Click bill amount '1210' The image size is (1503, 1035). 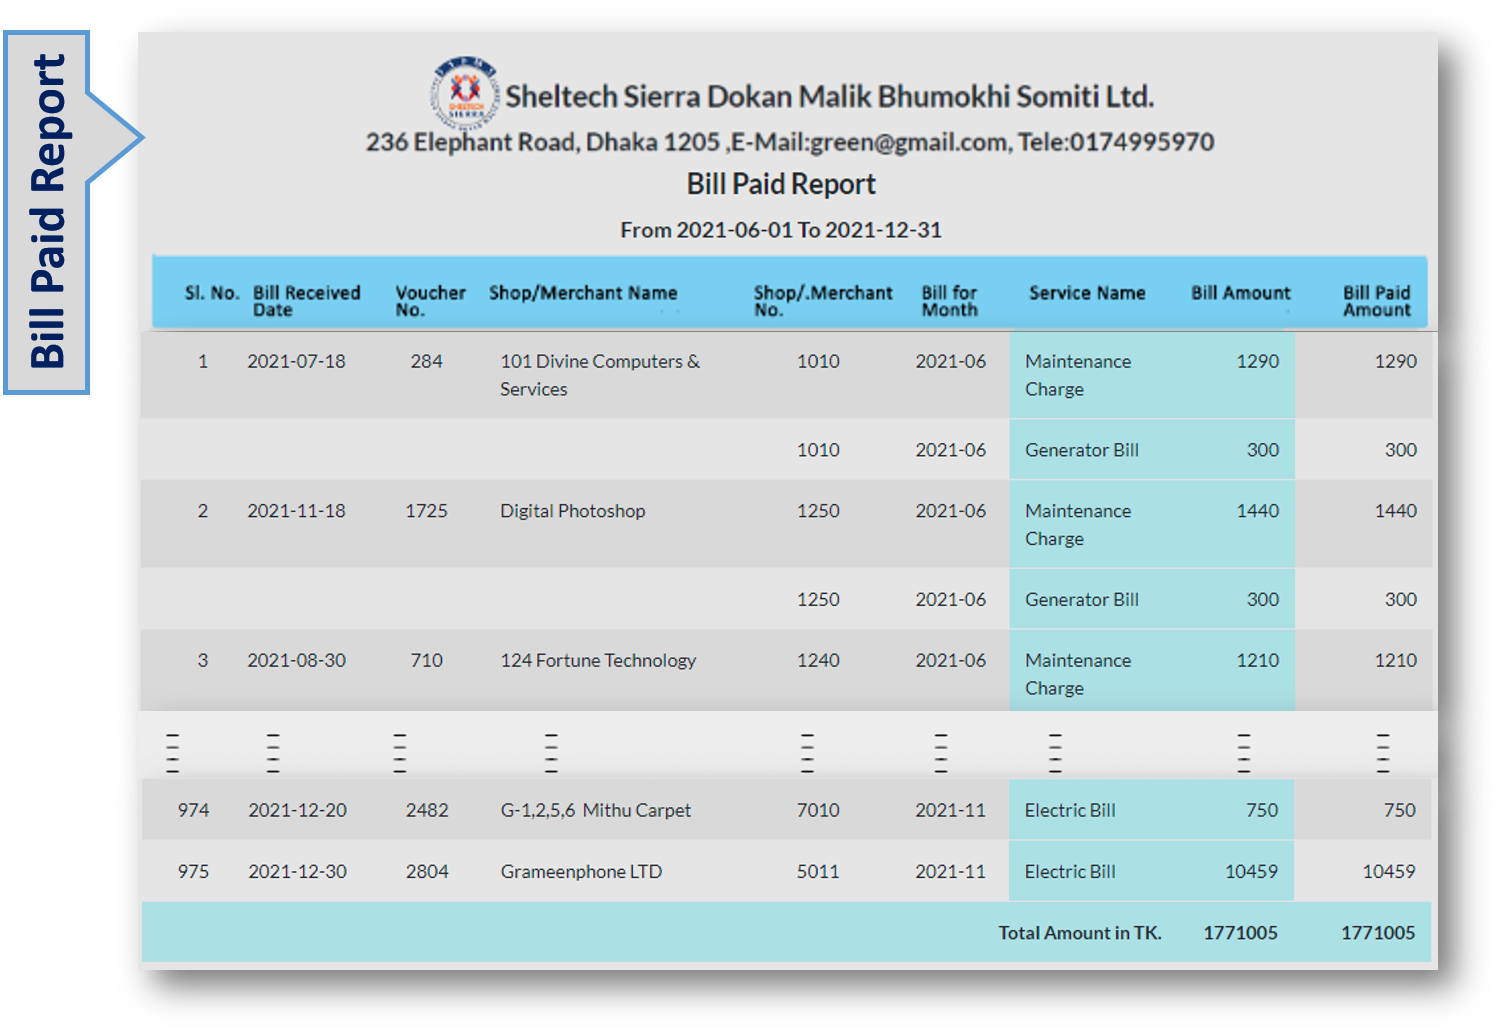[1258, 660]
